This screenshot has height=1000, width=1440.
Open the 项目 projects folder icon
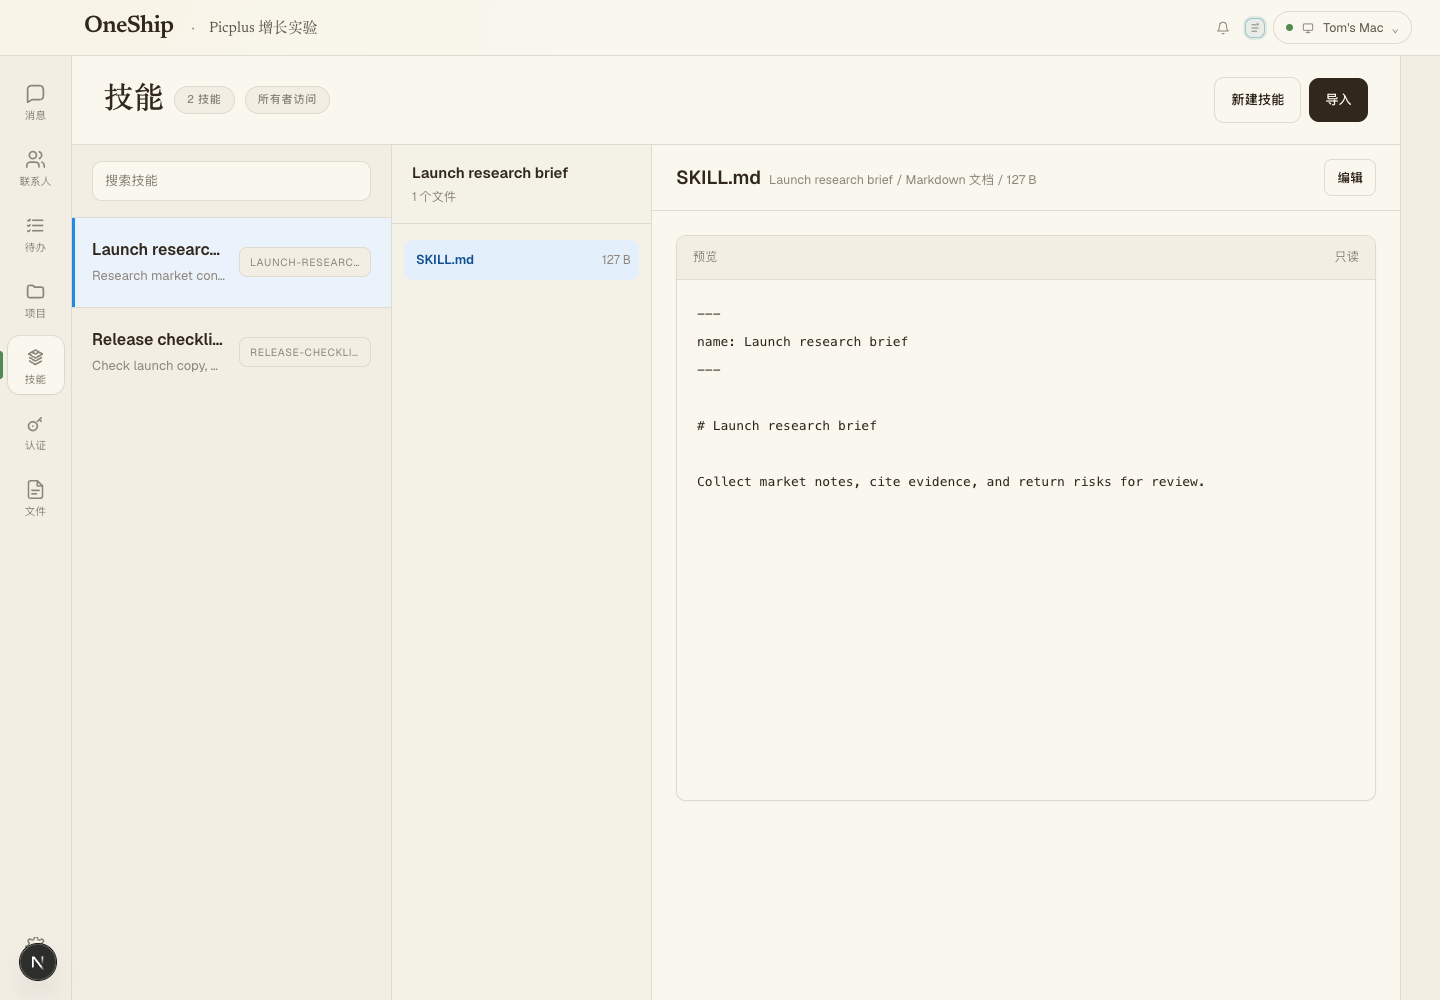35,299
